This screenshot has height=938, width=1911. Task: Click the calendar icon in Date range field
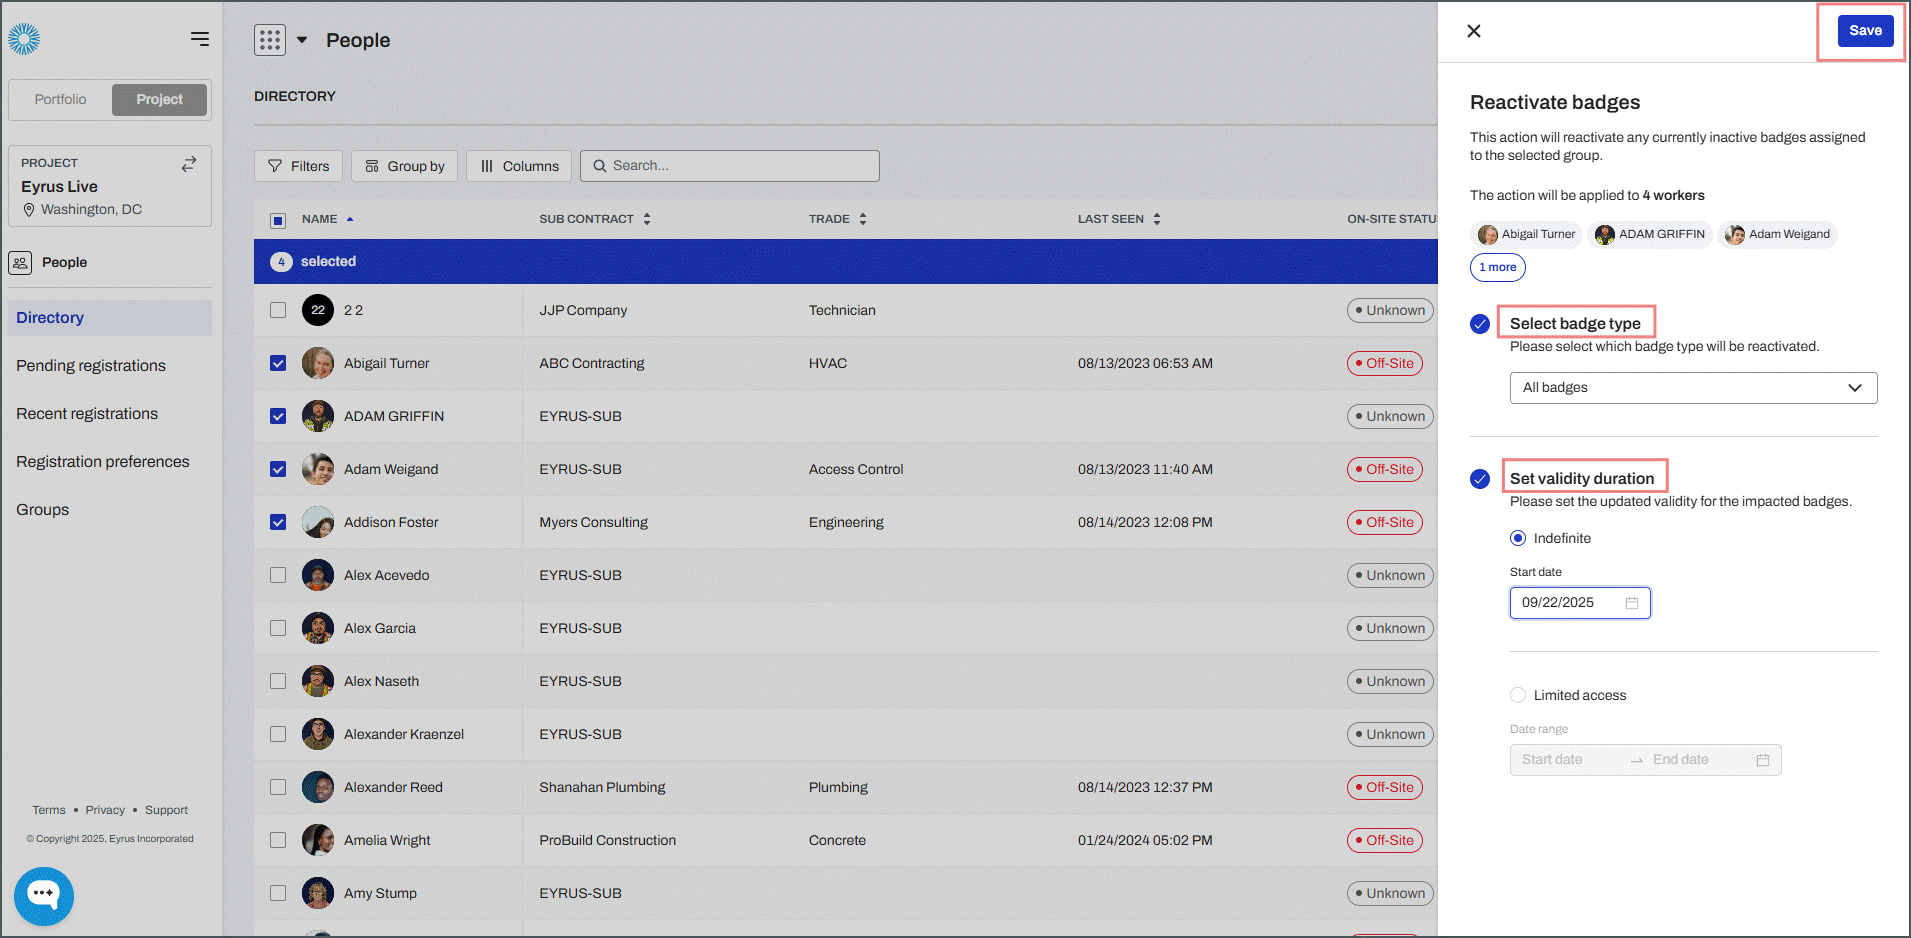[x=1763, y=760]
